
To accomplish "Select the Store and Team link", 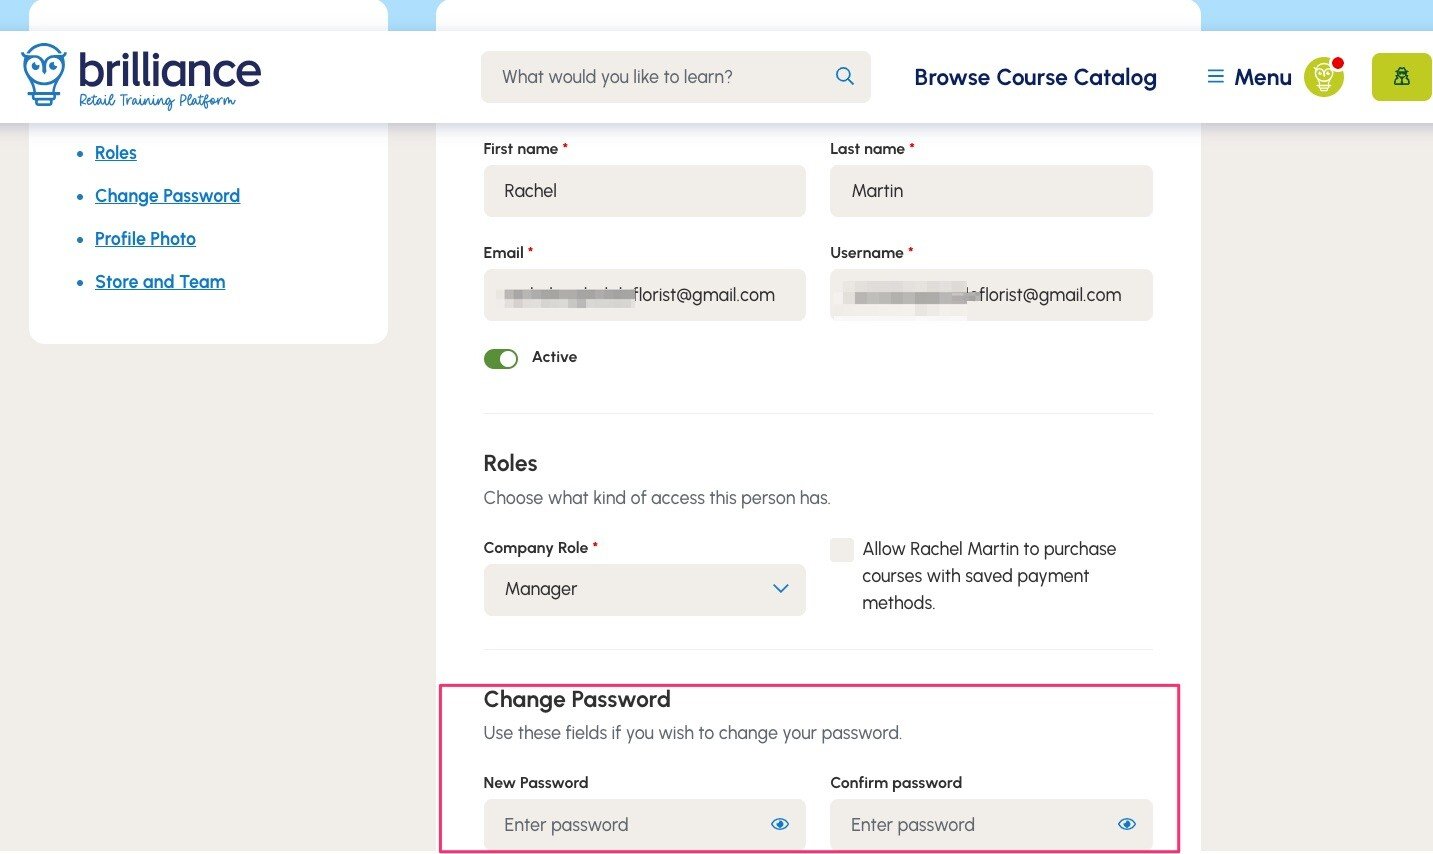I will click(160, 282).
